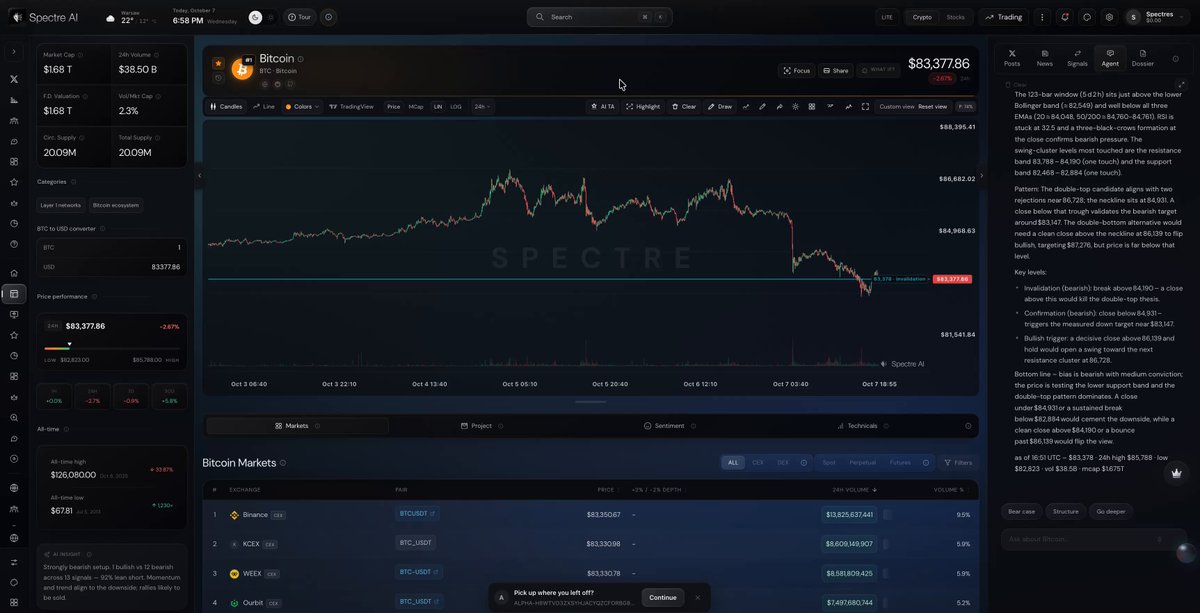
Task: Select the pencil drawing tool
Action: pos(762,106)
